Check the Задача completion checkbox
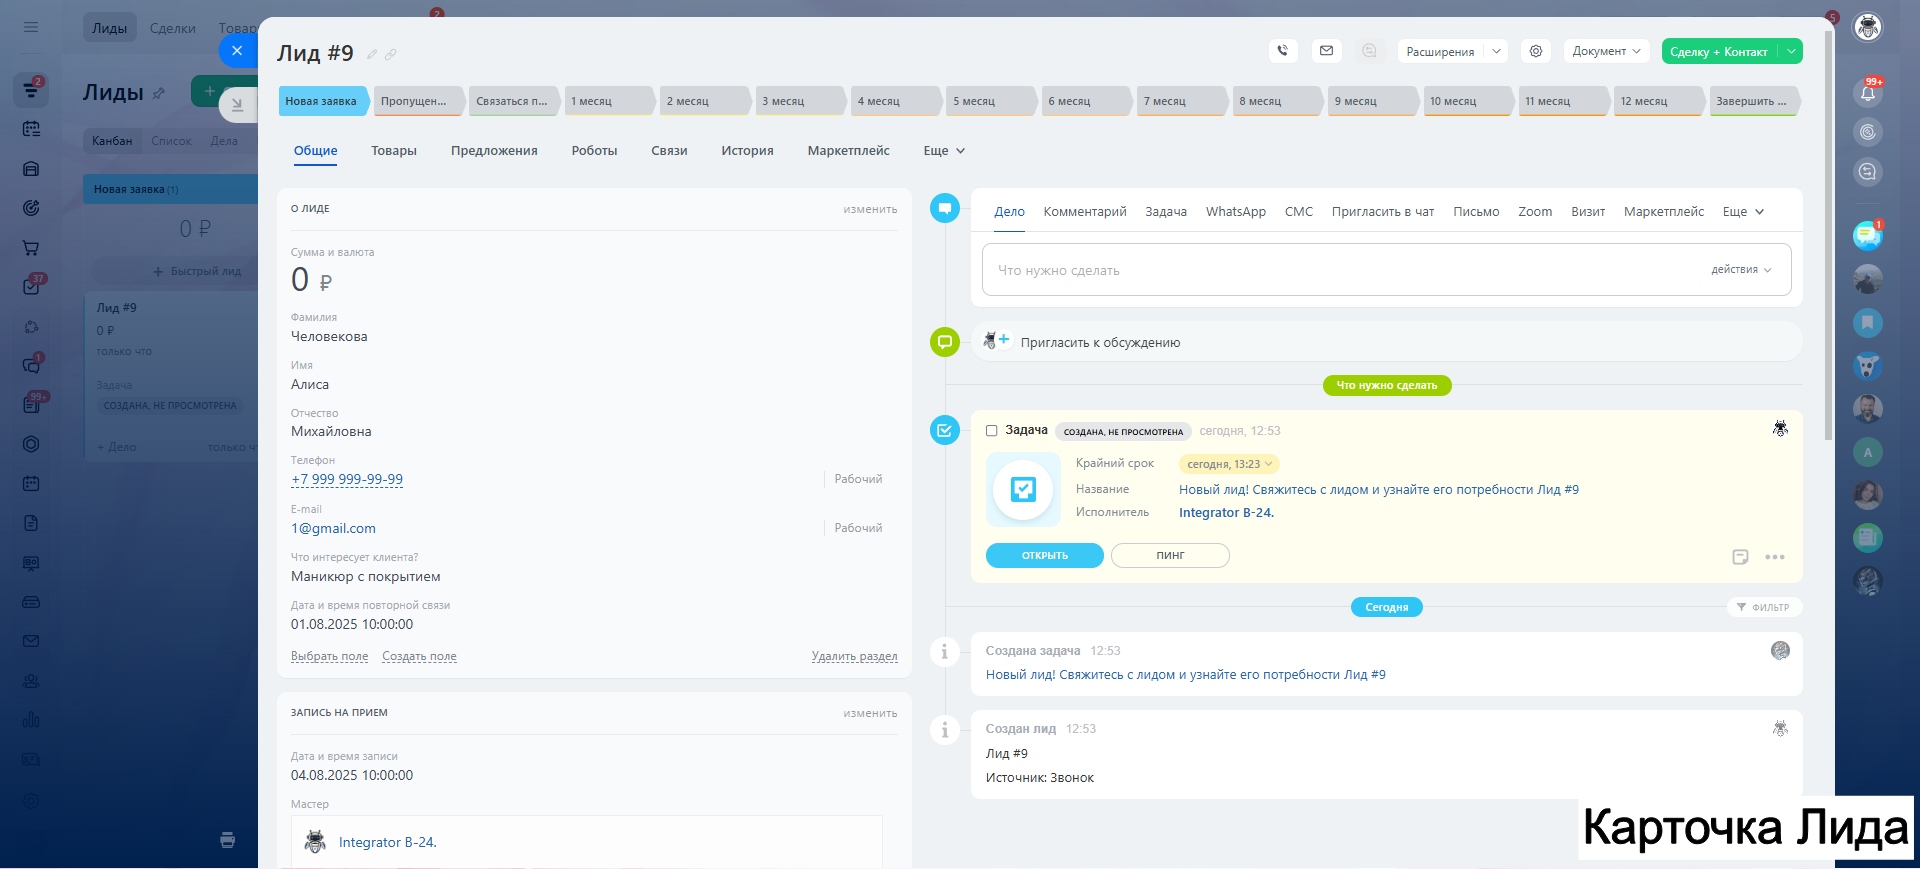The image size is (1920, 869). 992,431
